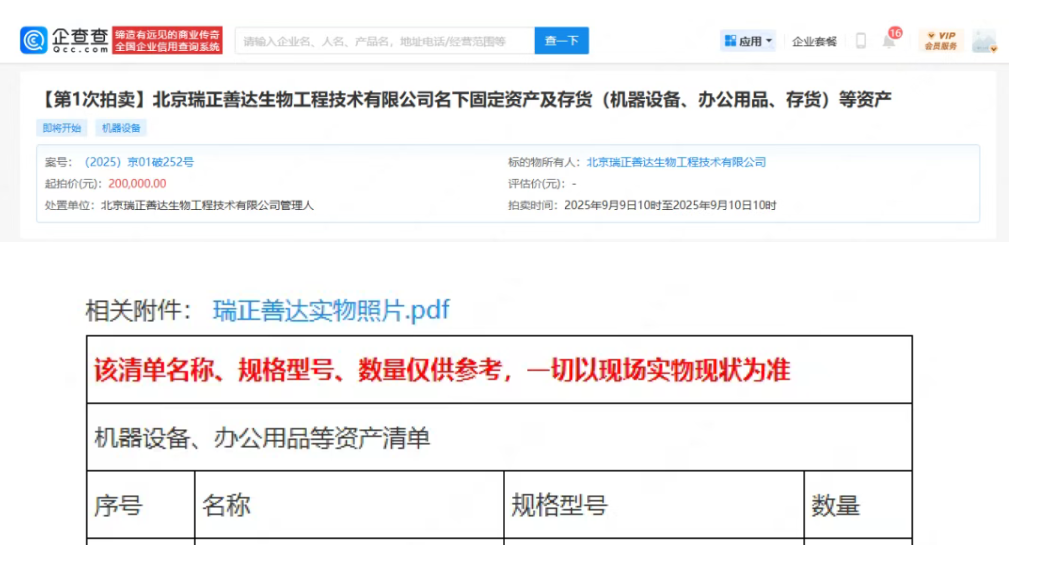Image resolution: width=1060 pixels, height=565 pixels.
Task: Click the 即将开始 status tag
Action: coord(62,128)
